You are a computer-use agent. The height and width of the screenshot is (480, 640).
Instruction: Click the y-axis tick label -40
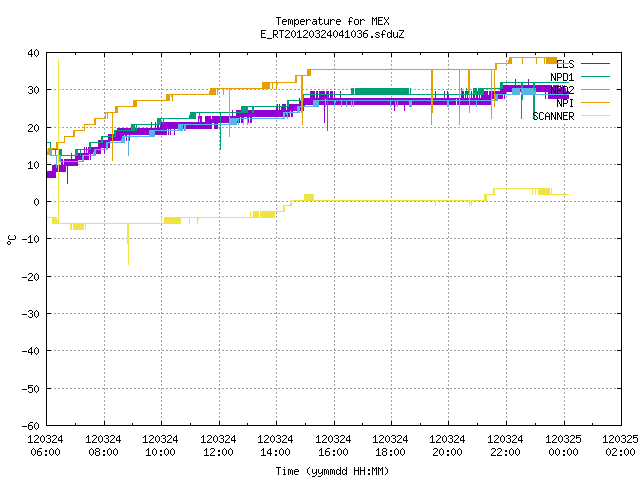[x=30, y=351]
